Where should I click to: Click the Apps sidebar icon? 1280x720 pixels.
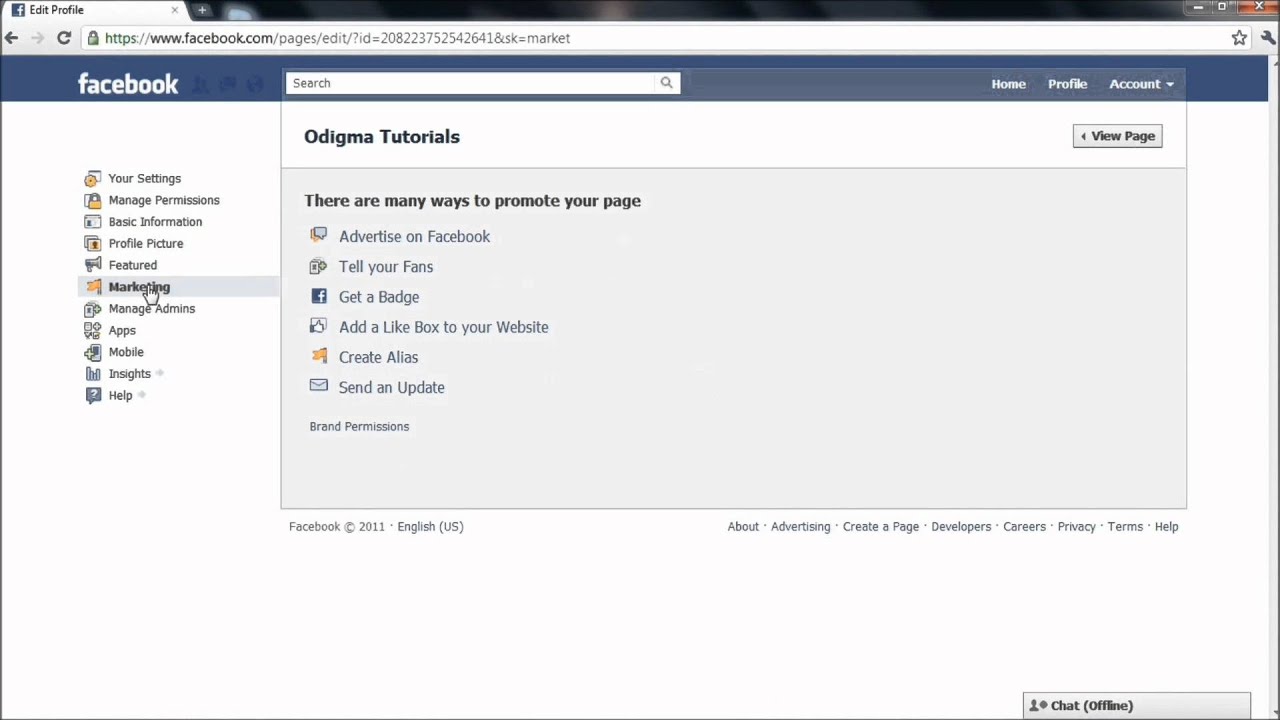pyautogui.click(x=92, y=330)
